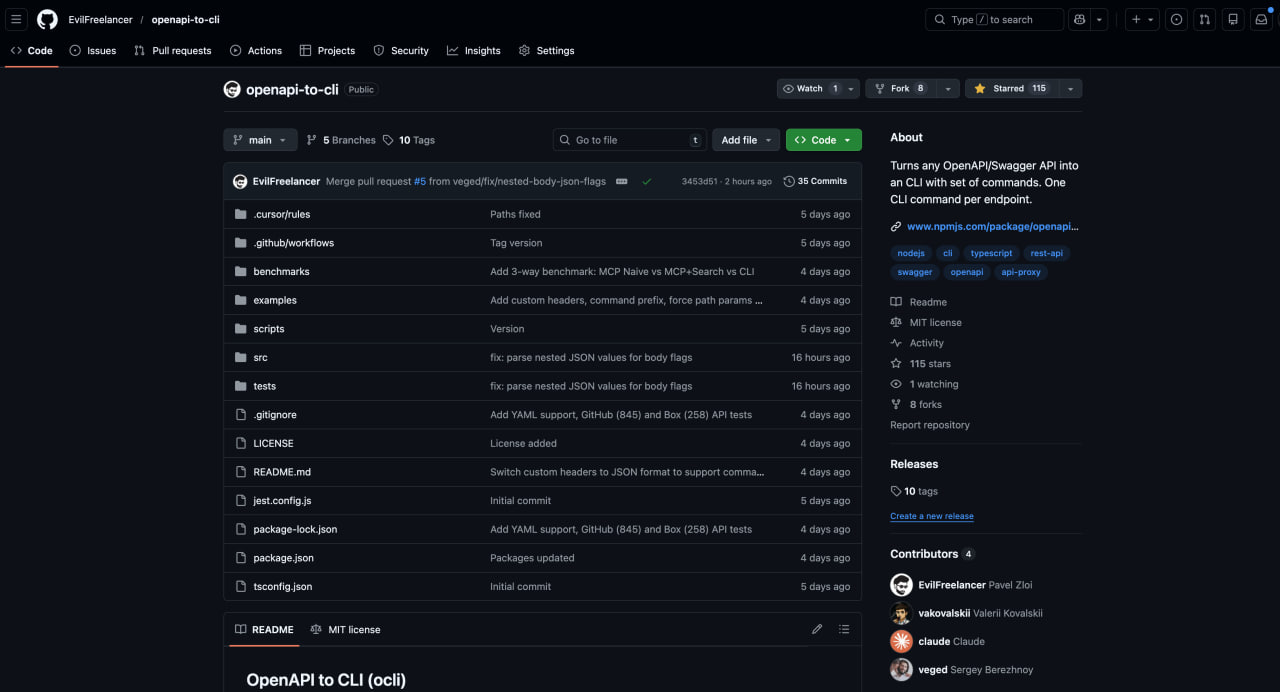Click EvilFreelancer avatar in commit row
Image resolution: width=1280 pixels, height=692 pixels.
click(240, 181)
